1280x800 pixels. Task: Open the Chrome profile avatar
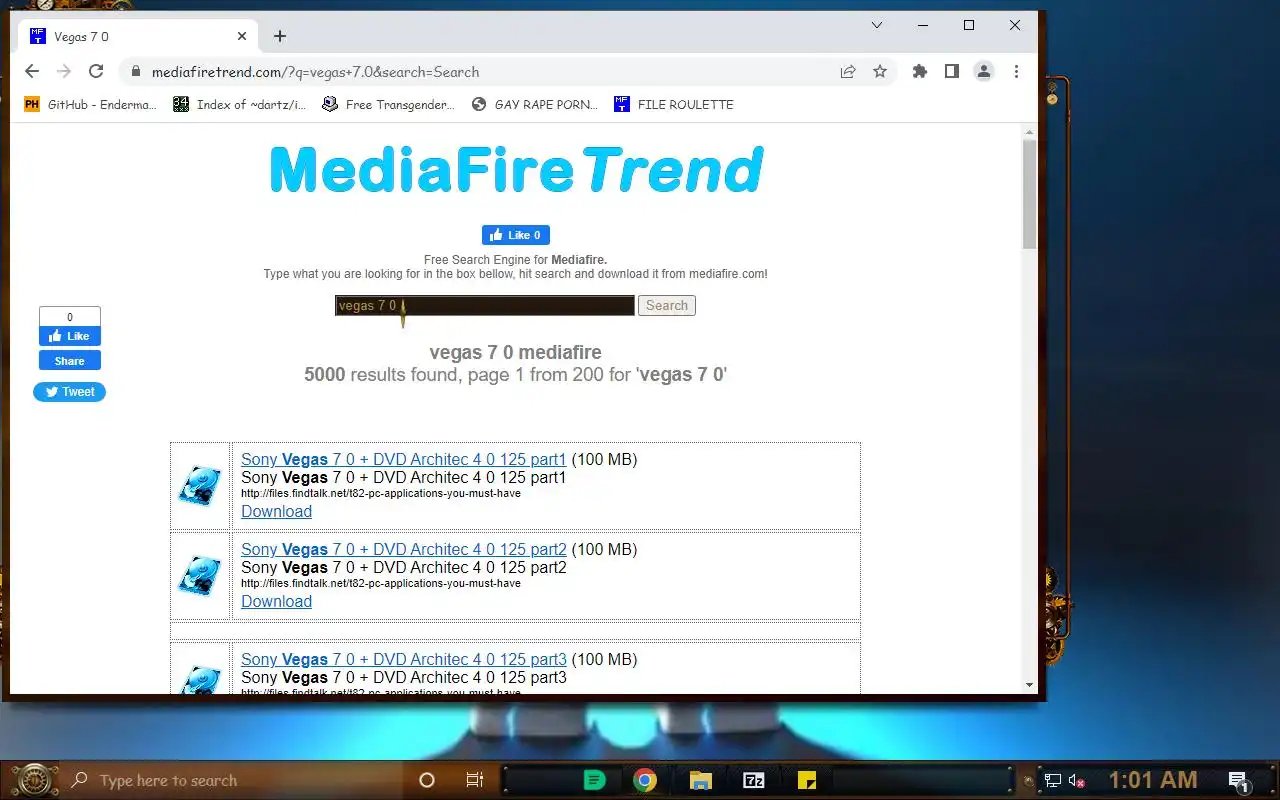(x=984, y=72)
